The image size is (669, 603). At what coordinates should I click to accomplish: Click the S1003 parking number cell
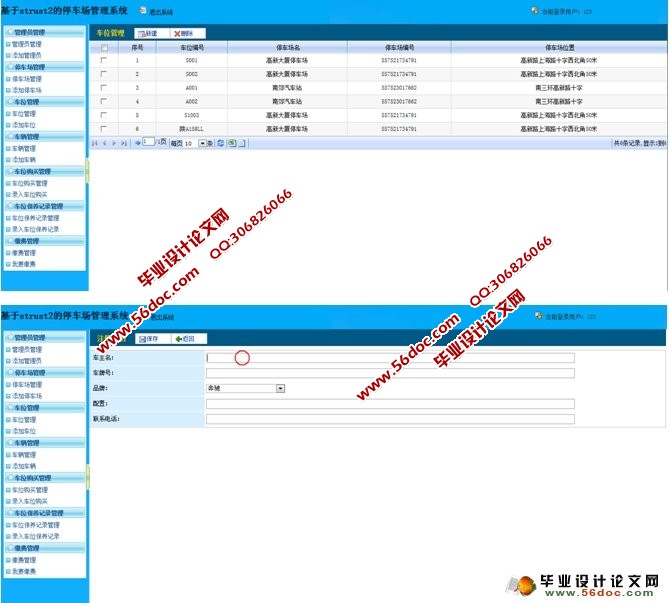pos(192,115)
